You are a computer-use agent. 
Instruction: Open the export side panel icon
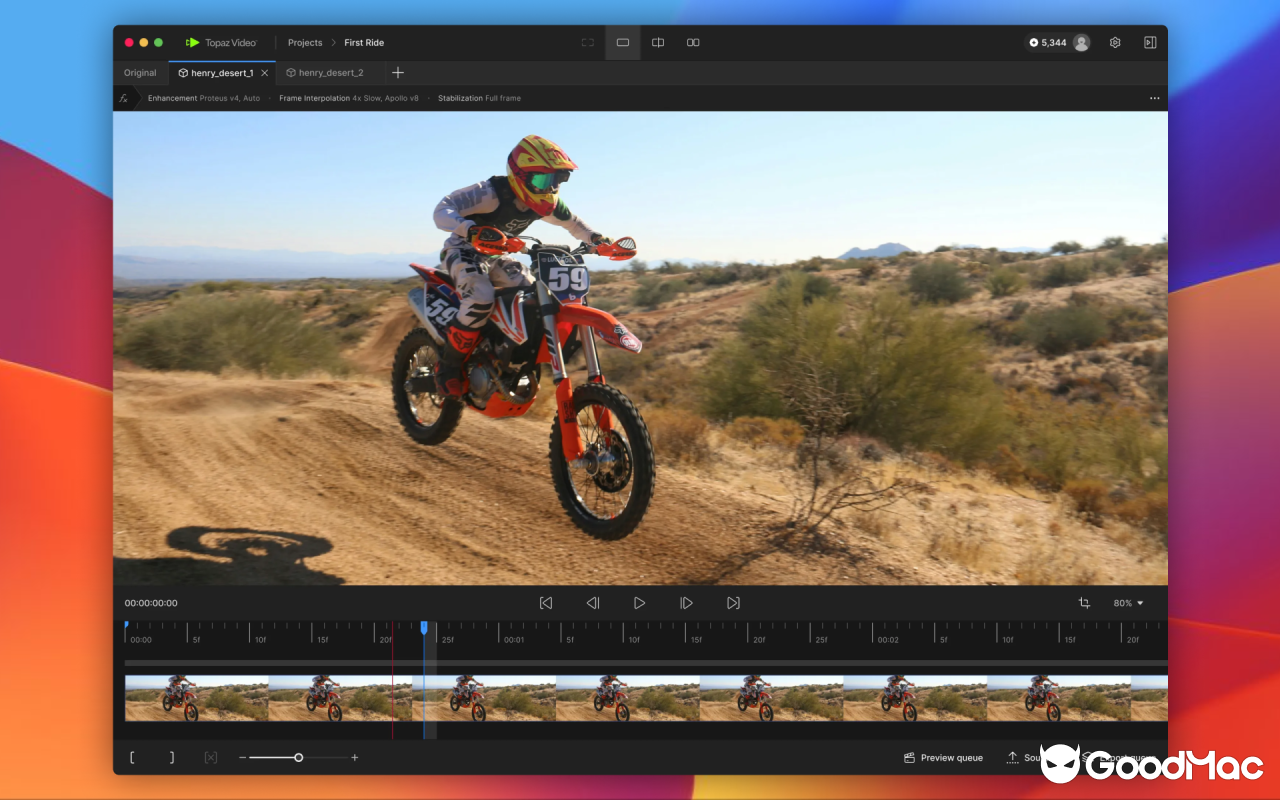click(1150, 42)
